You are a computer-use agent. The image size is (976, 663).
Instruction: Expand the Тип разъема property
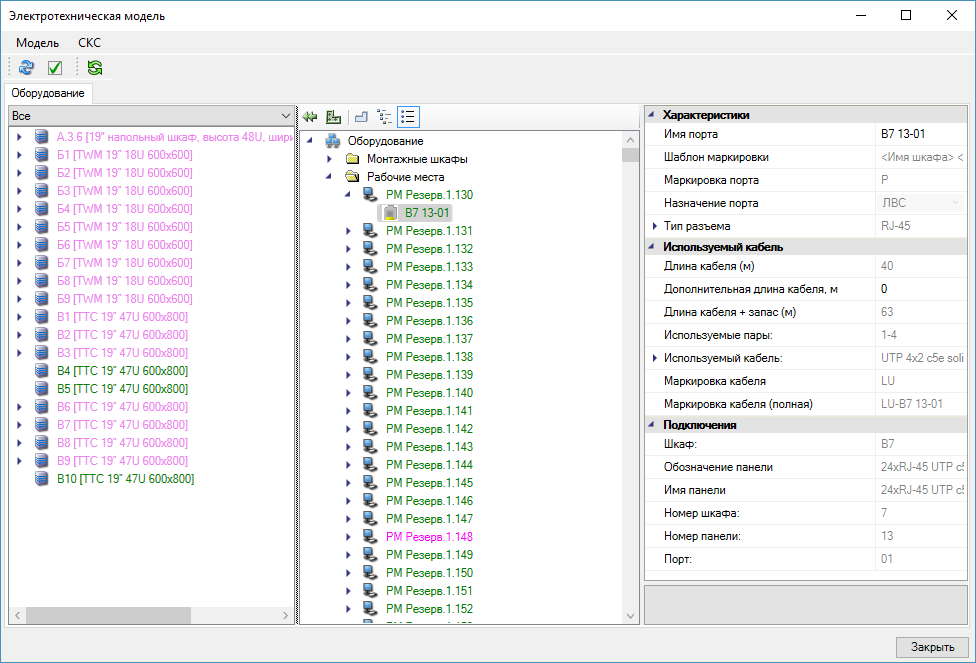pos(654,226)
